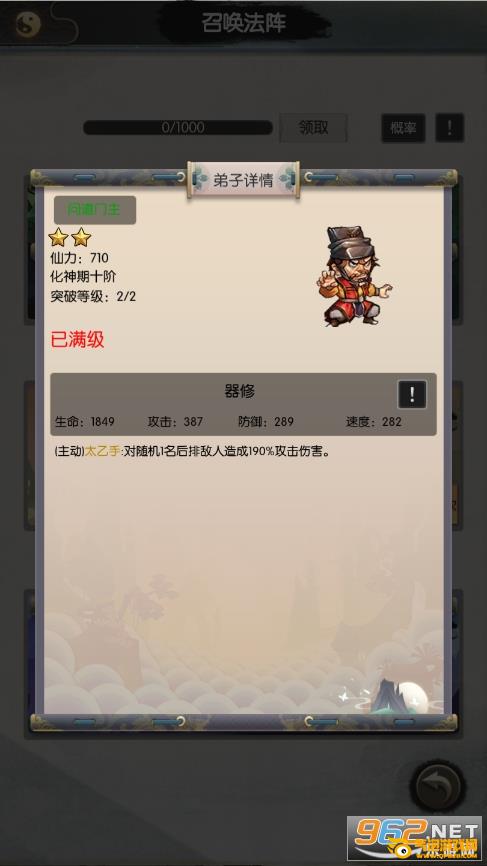Screen dimensions: 487x866
Task: Tap the 弟子详情 scroll title banner
Action: pos(244,180)
